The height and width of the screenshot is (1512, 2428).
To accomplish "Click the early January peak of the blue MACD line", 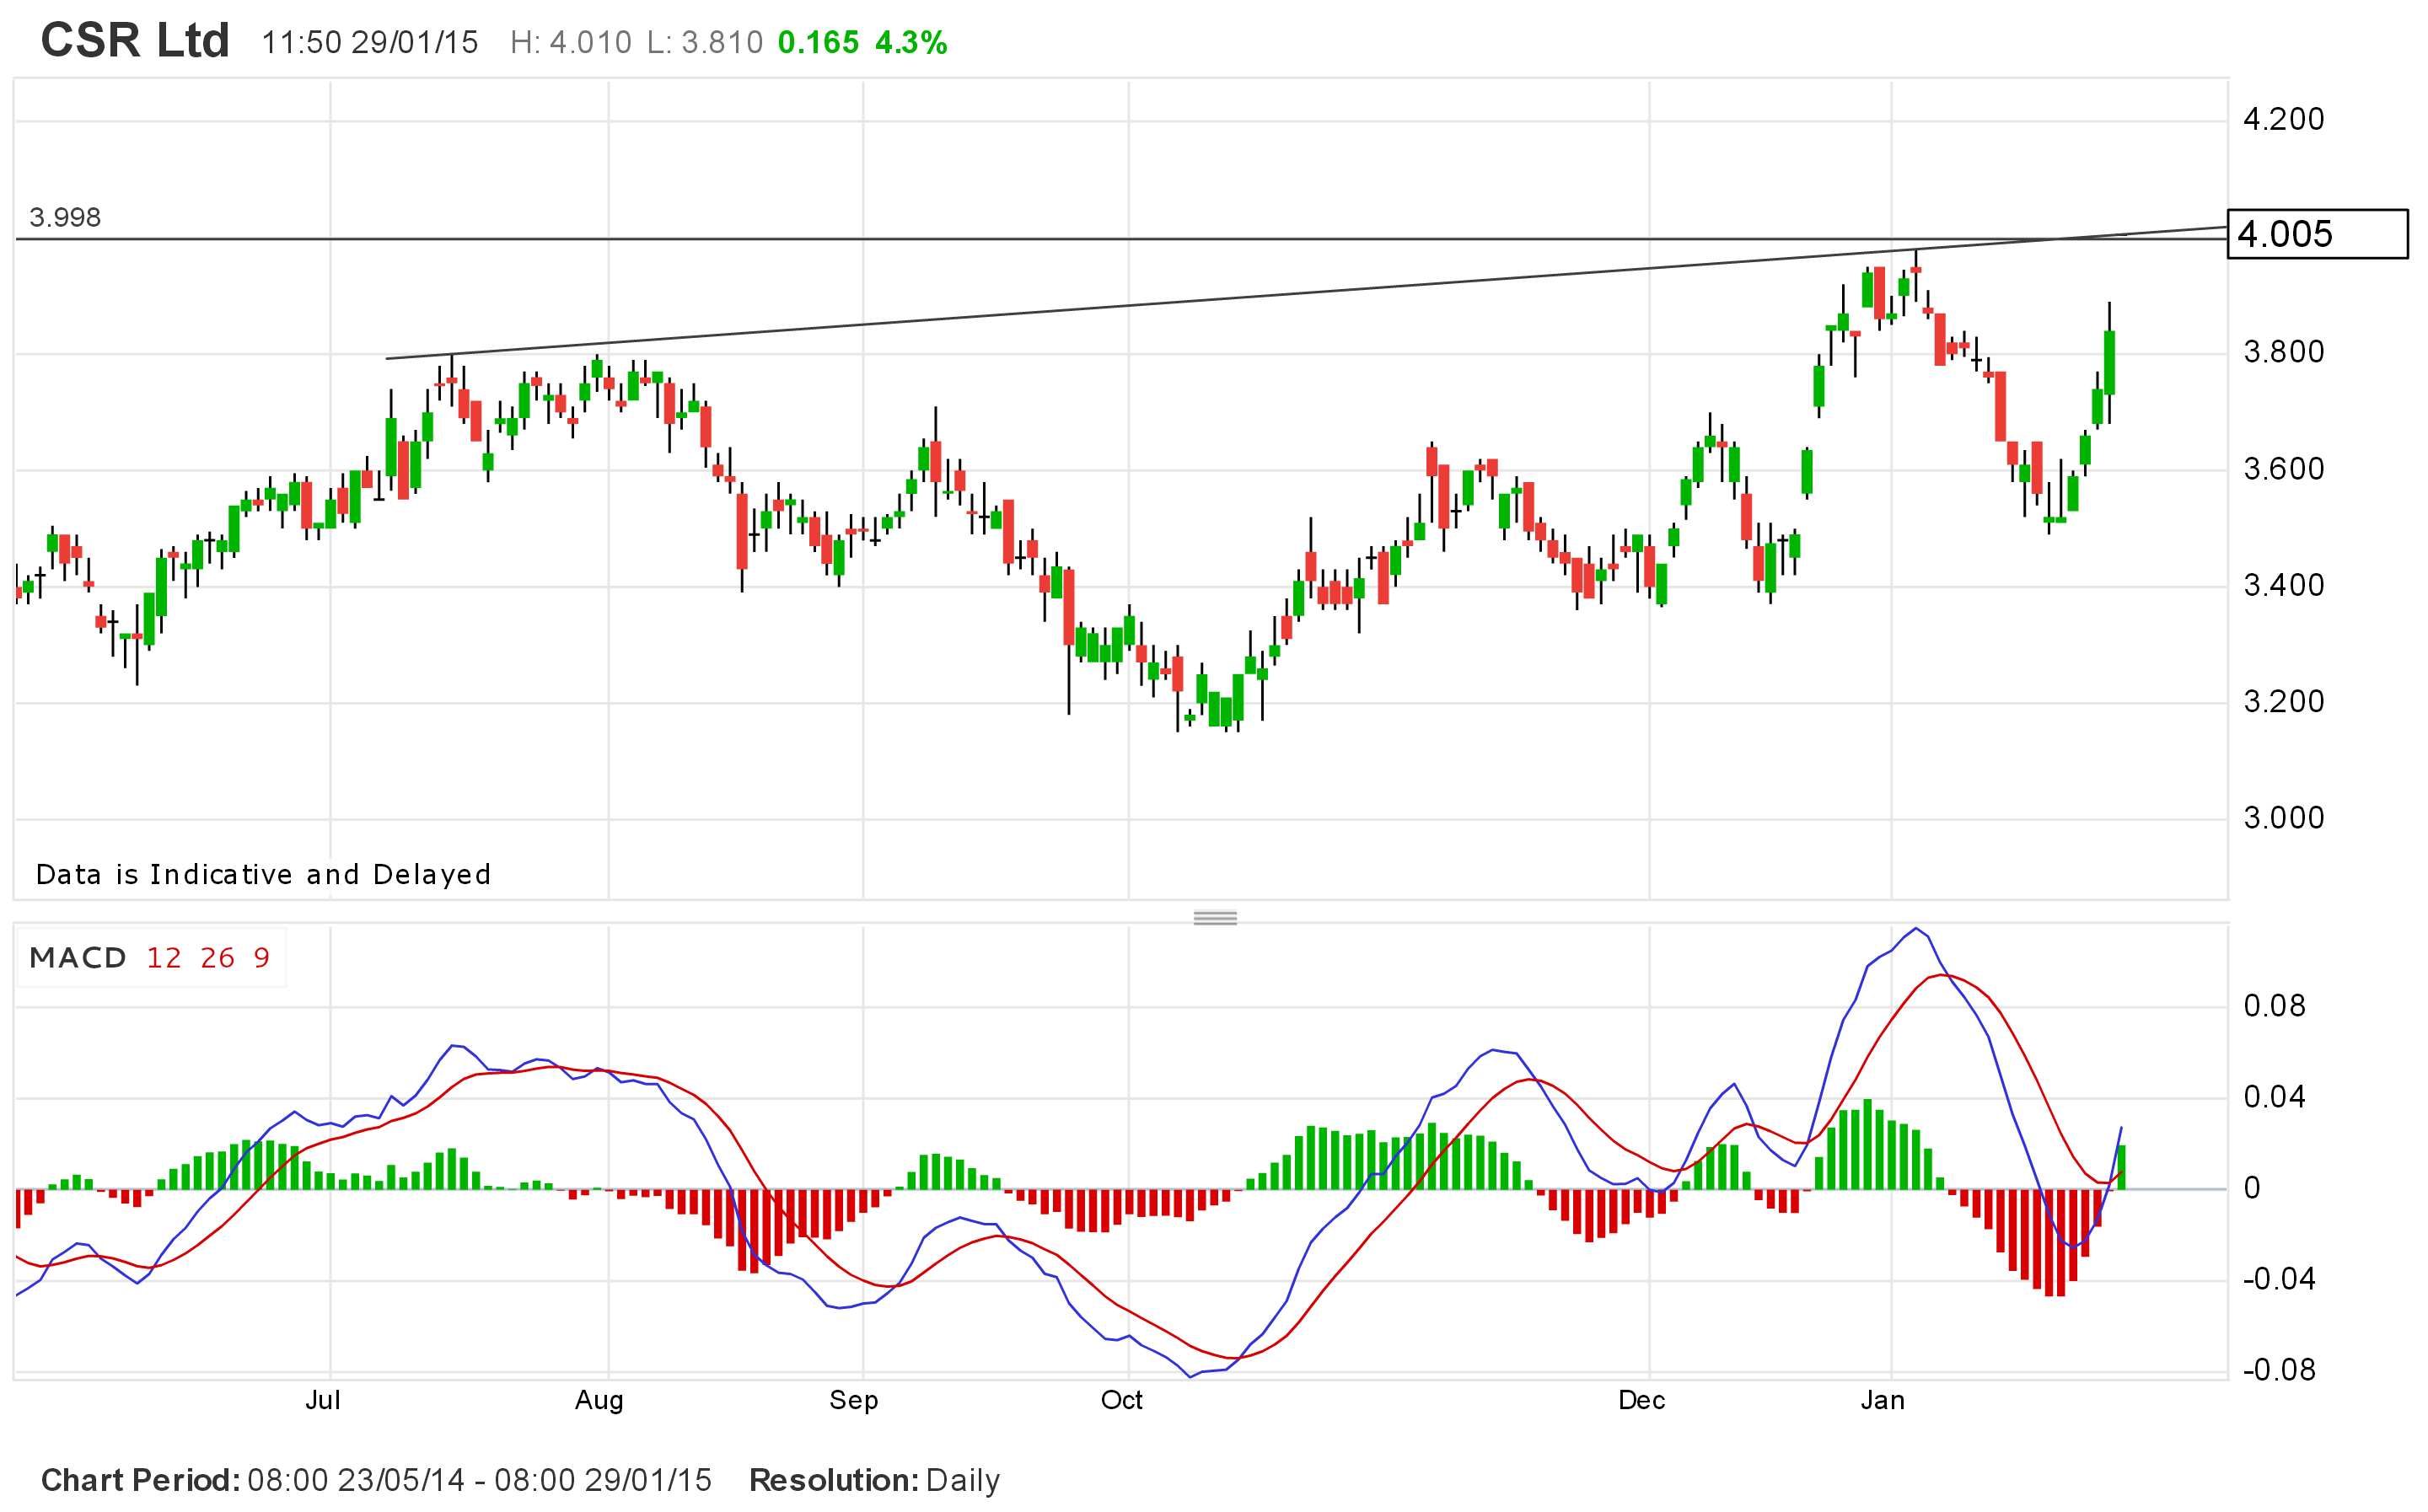I will pos(1915,930).
